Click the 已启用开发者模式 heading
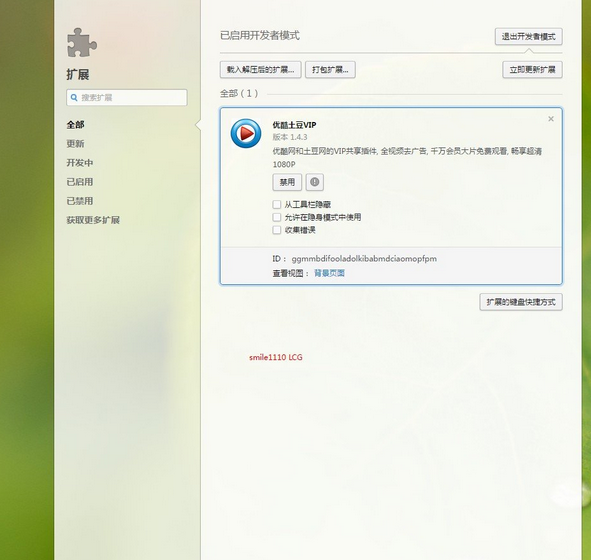The image size is (591, 560). tap(260, 35)
